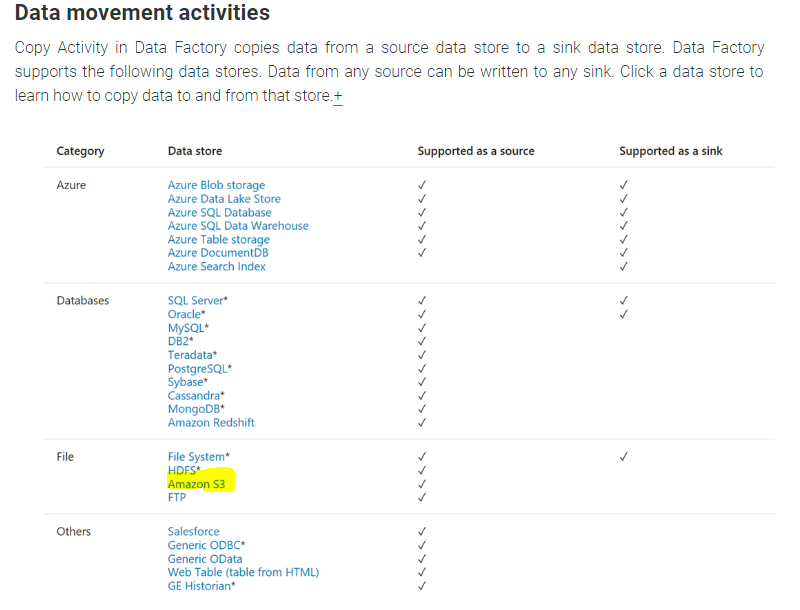Click the source checkmark for Cassandra
This screenshot has height=610, width=800.
(x=422, y=396)
